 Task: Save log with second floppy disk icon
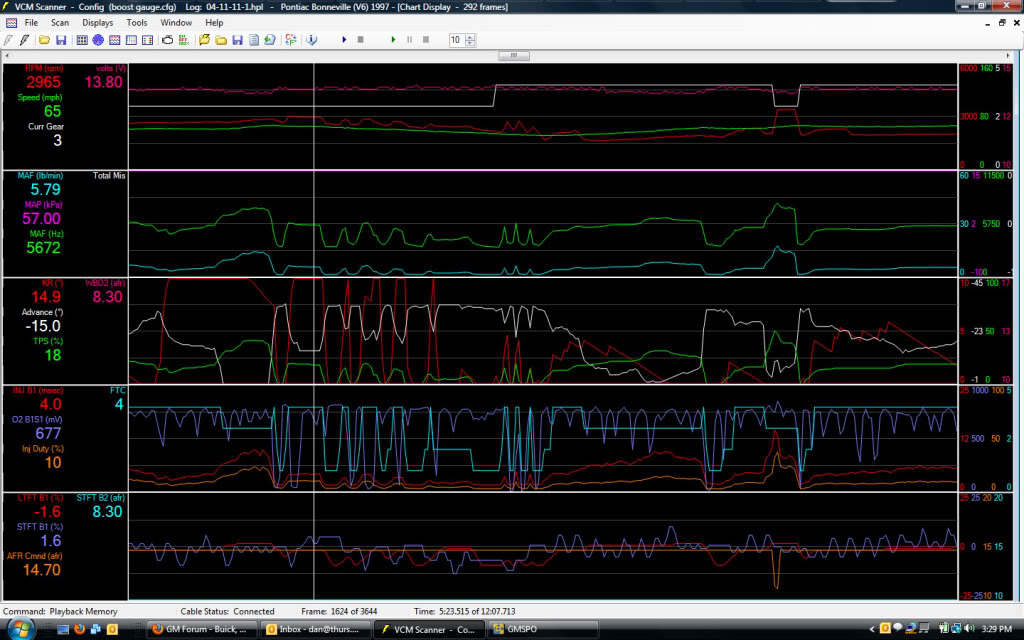click(x=237, y=40)
